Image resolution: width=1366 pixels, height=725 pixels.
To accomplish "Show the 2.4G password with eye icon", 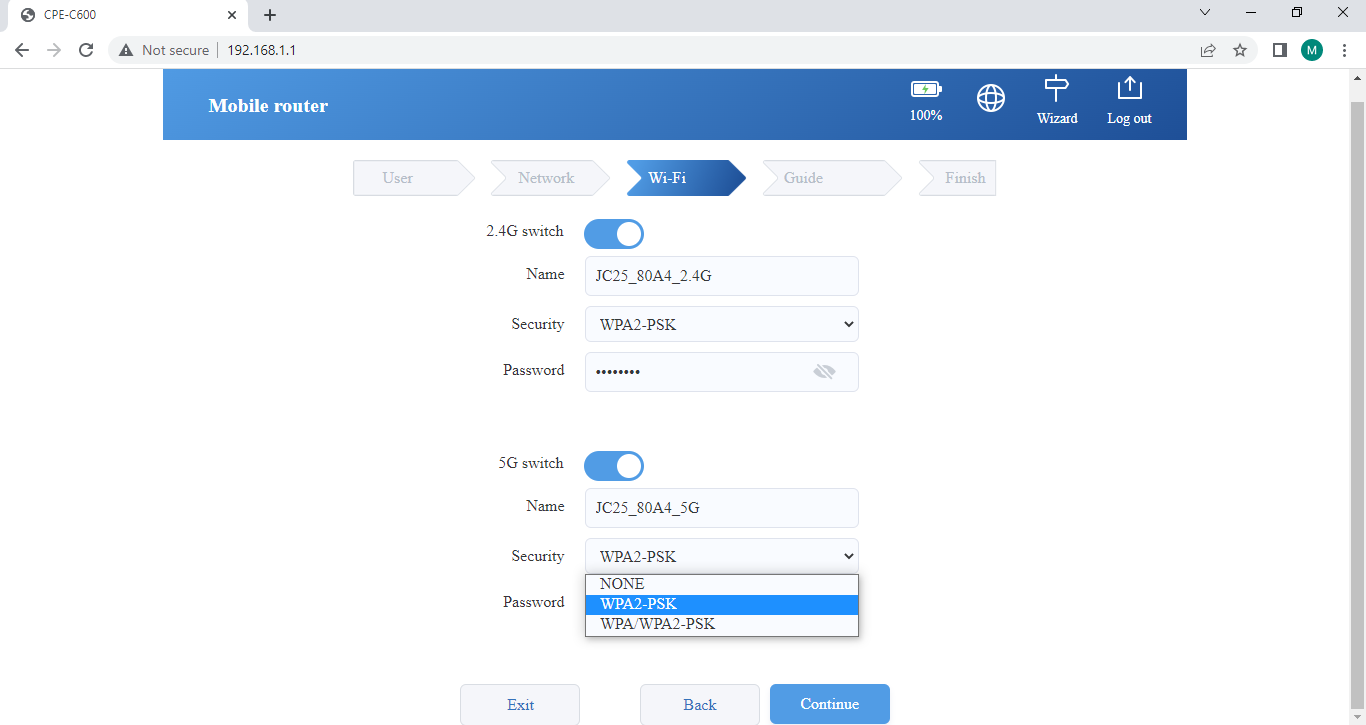I will 824,372.
